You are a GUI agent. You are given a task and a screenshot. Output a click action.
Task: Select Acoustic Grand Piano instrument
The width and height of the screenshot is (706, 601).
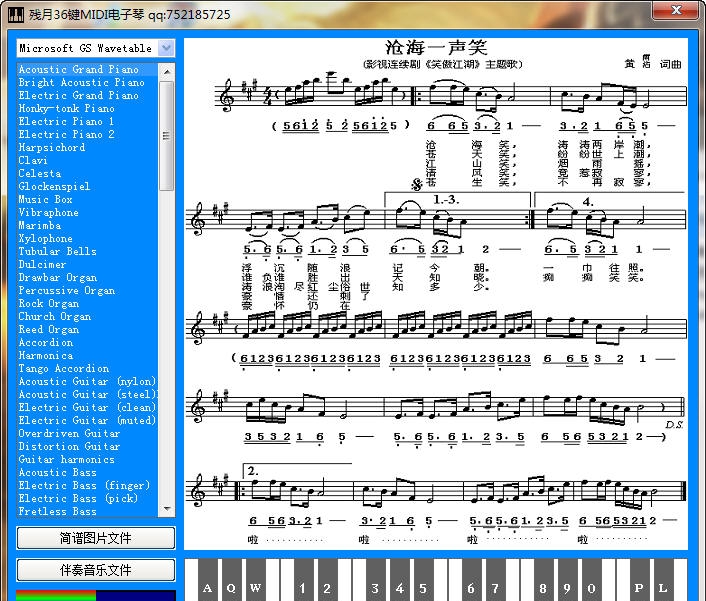tap(78, 70)
